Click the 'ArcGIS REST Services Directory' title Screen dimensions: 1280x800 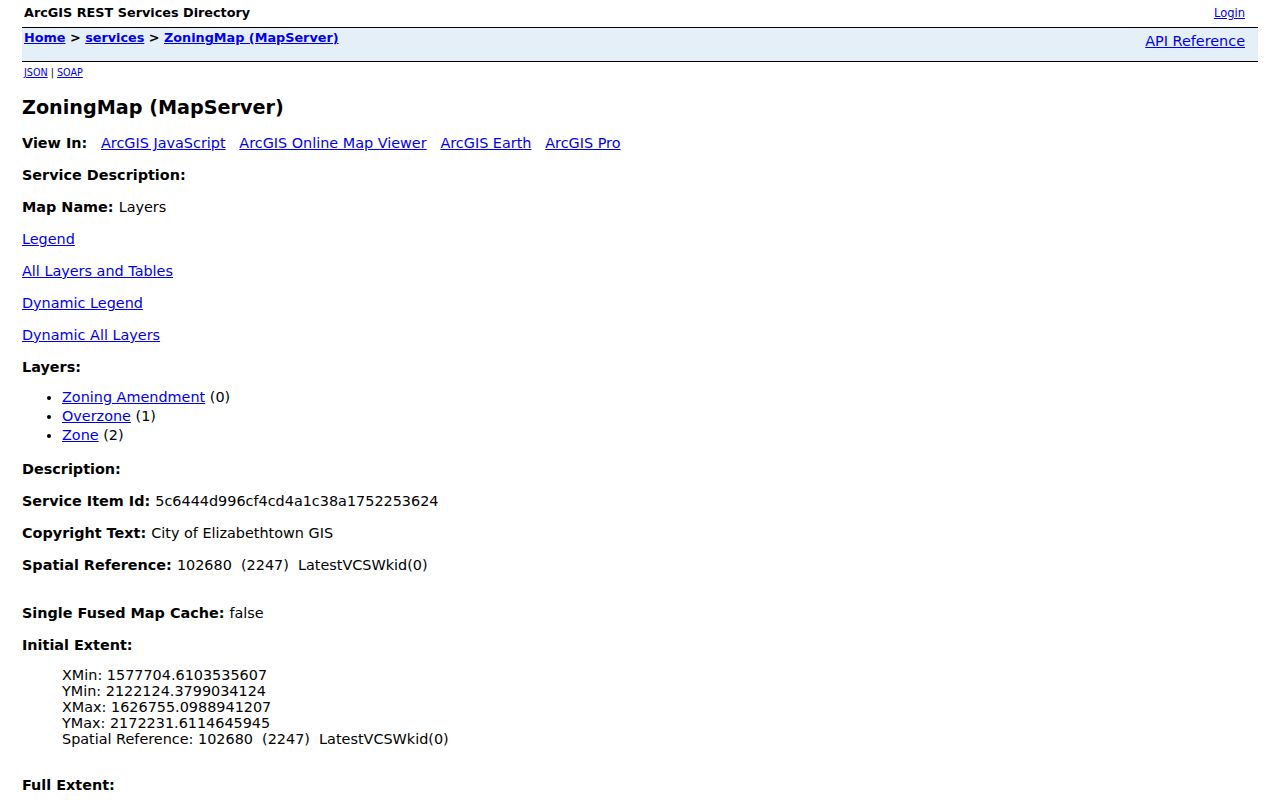pyautogui.click(x=137, y=13)
